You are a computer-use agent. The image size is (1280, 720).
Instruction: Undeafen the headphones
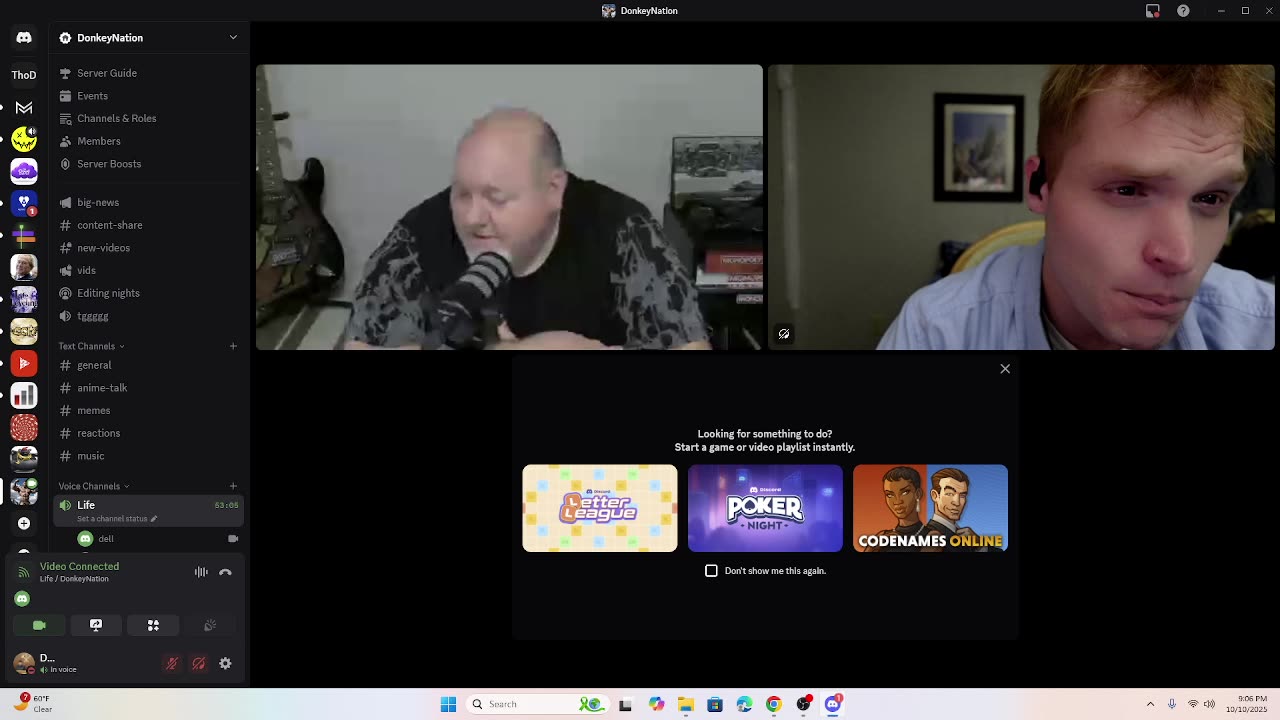click(x=199, y=664)
